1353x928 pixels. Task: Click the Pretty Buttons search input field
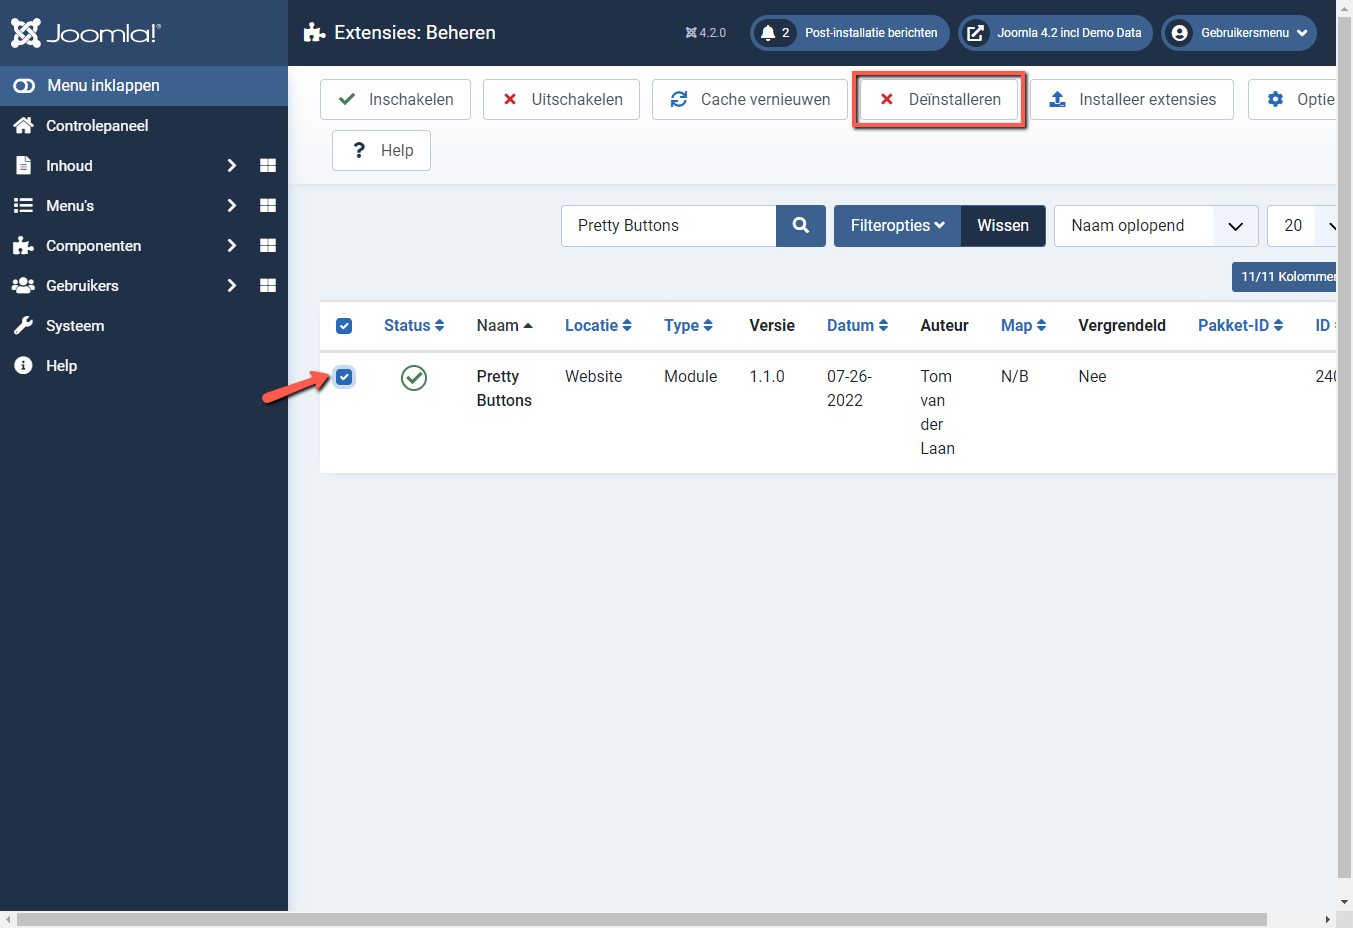667,225
